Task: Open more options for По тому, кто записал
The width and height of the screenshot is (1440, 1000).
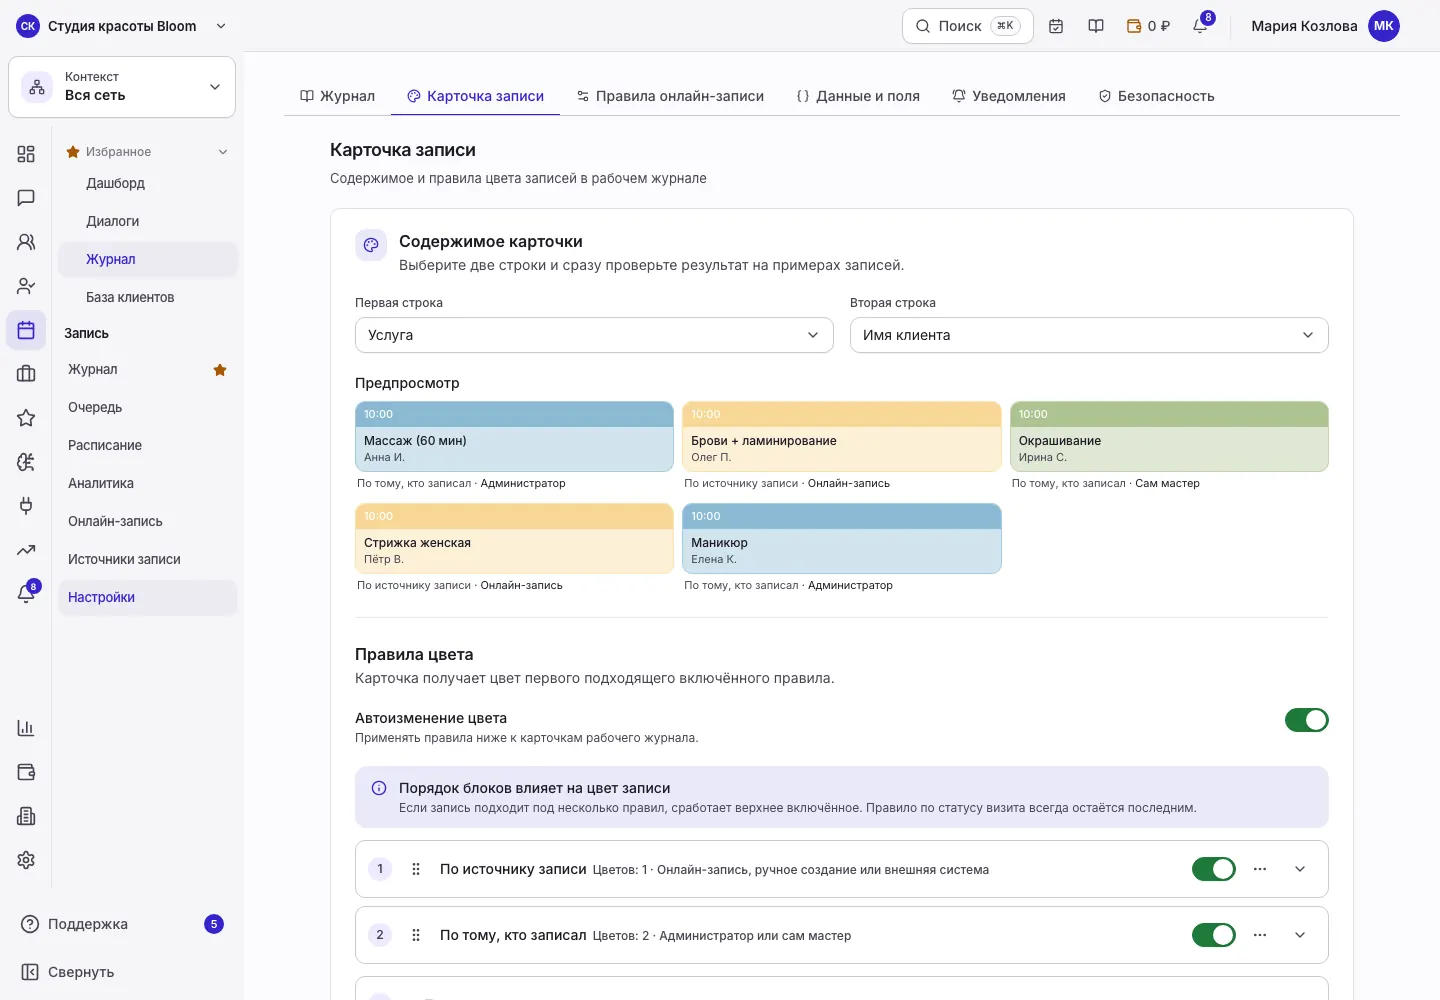Action: click(1260, 935)
